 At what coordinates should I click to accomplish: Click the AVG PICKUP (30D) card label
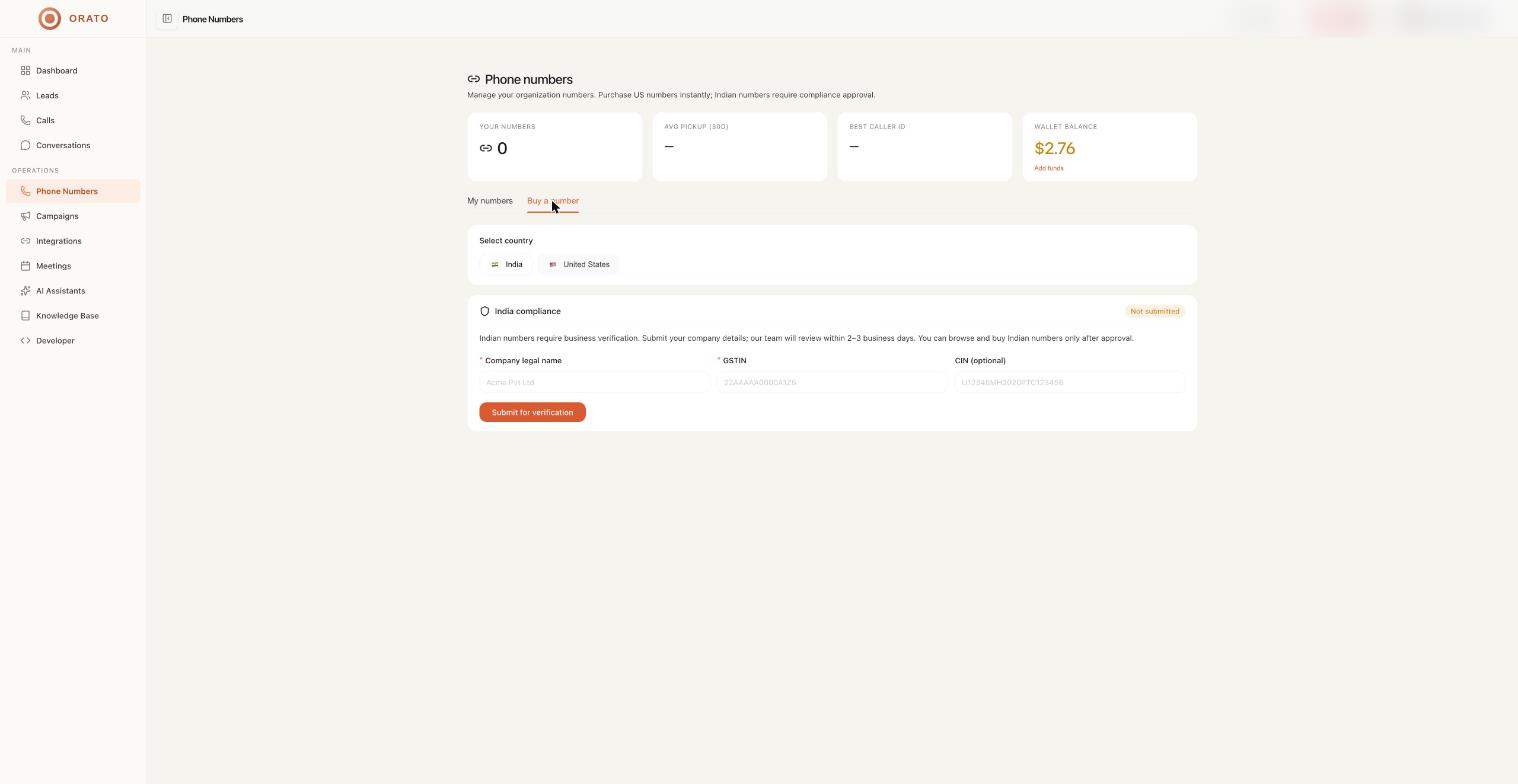tap(696, 127)
